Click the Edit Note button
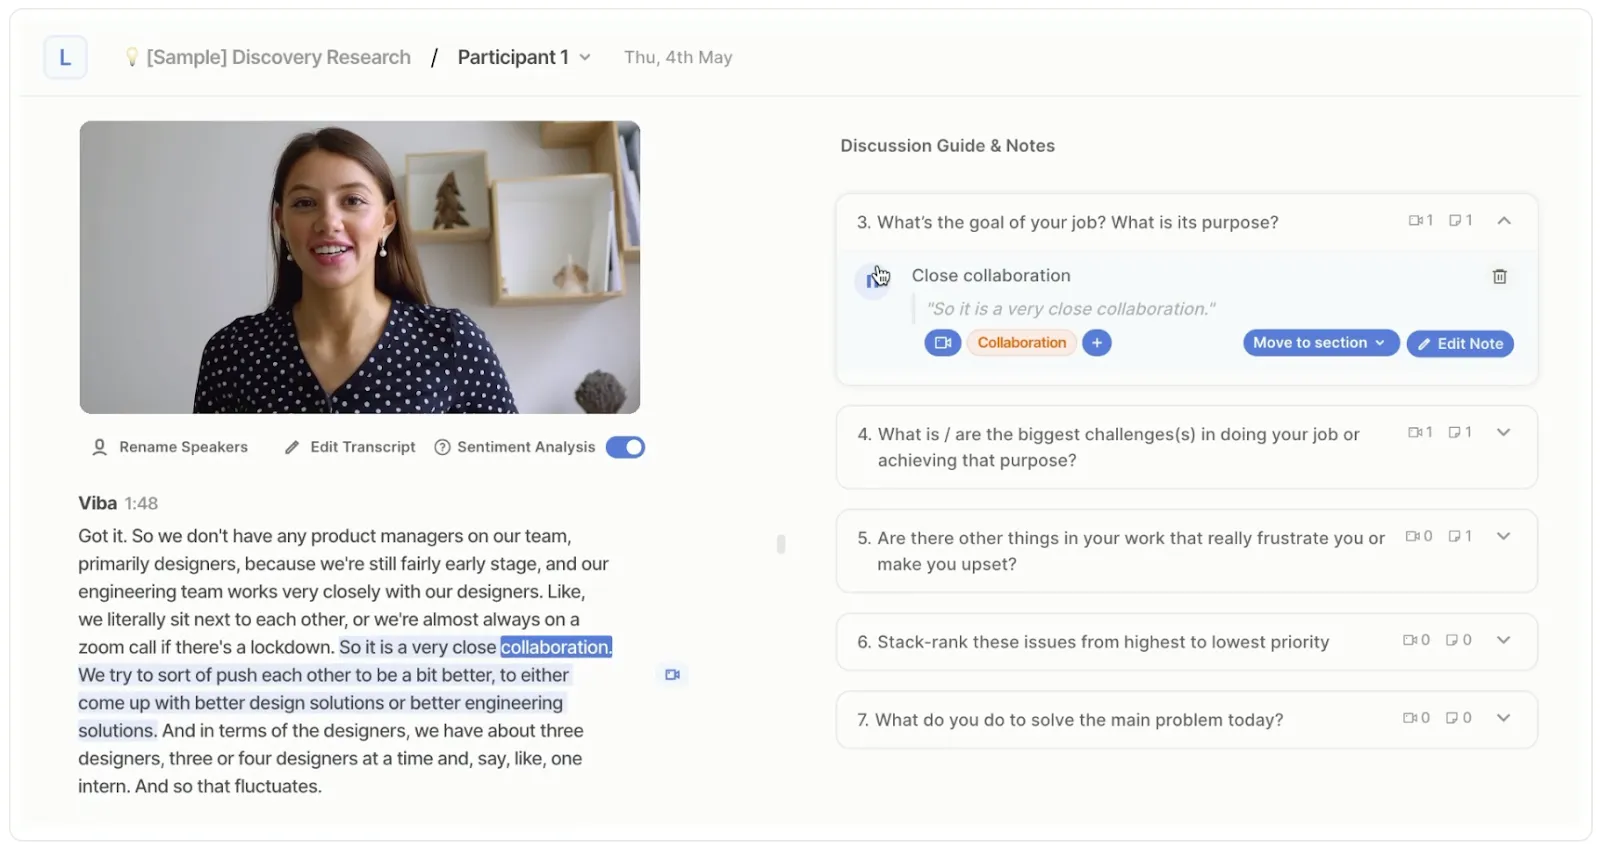The height and width of the screenshot is (847, 1600). 1460,344
